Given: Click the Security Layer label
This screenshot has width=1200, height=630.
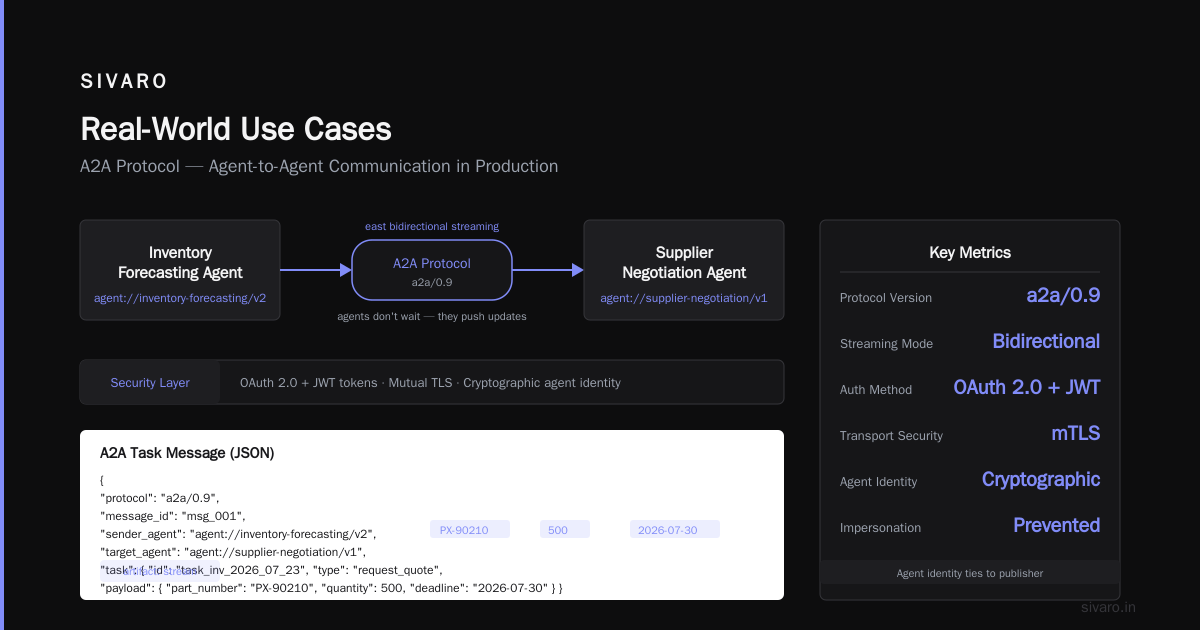Looking at the screenshot, I should [x=150, y=382].
